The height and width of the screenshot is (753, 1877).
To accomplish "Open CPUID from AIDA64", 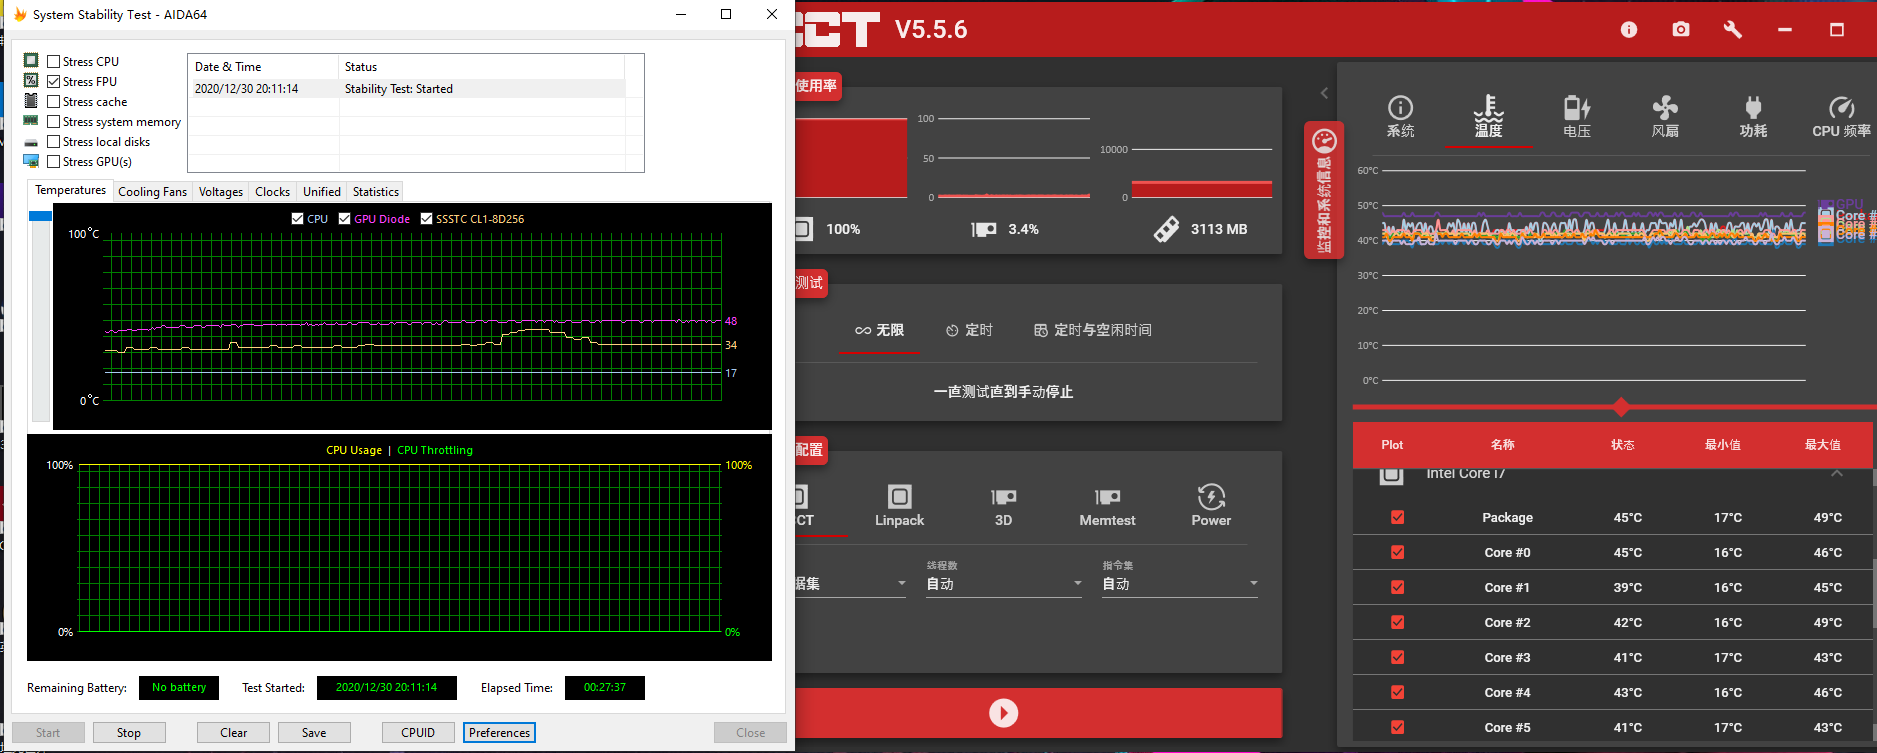I will click(418, 732).
